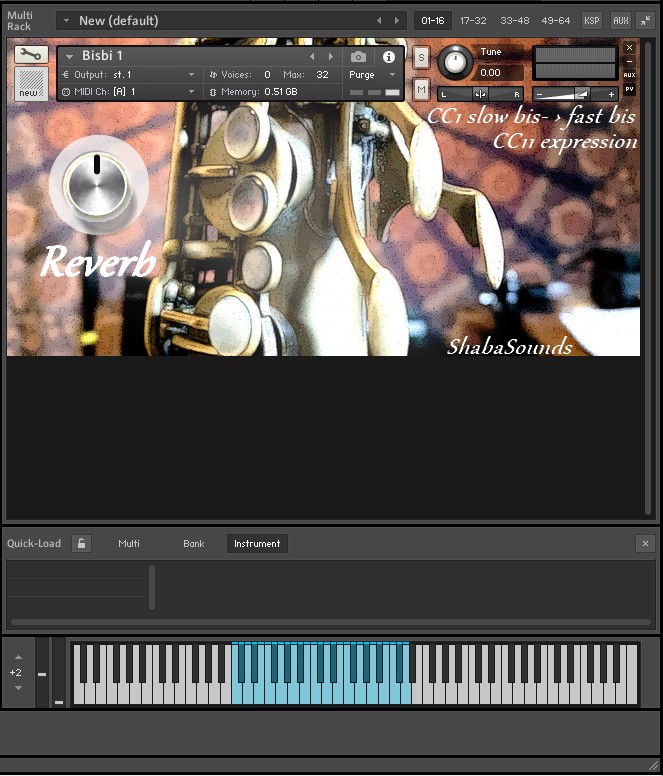The width and height of the screenshot is (663, 776).
Task: Click the KSP button in Multi Rack
Action: pos(592,20)
